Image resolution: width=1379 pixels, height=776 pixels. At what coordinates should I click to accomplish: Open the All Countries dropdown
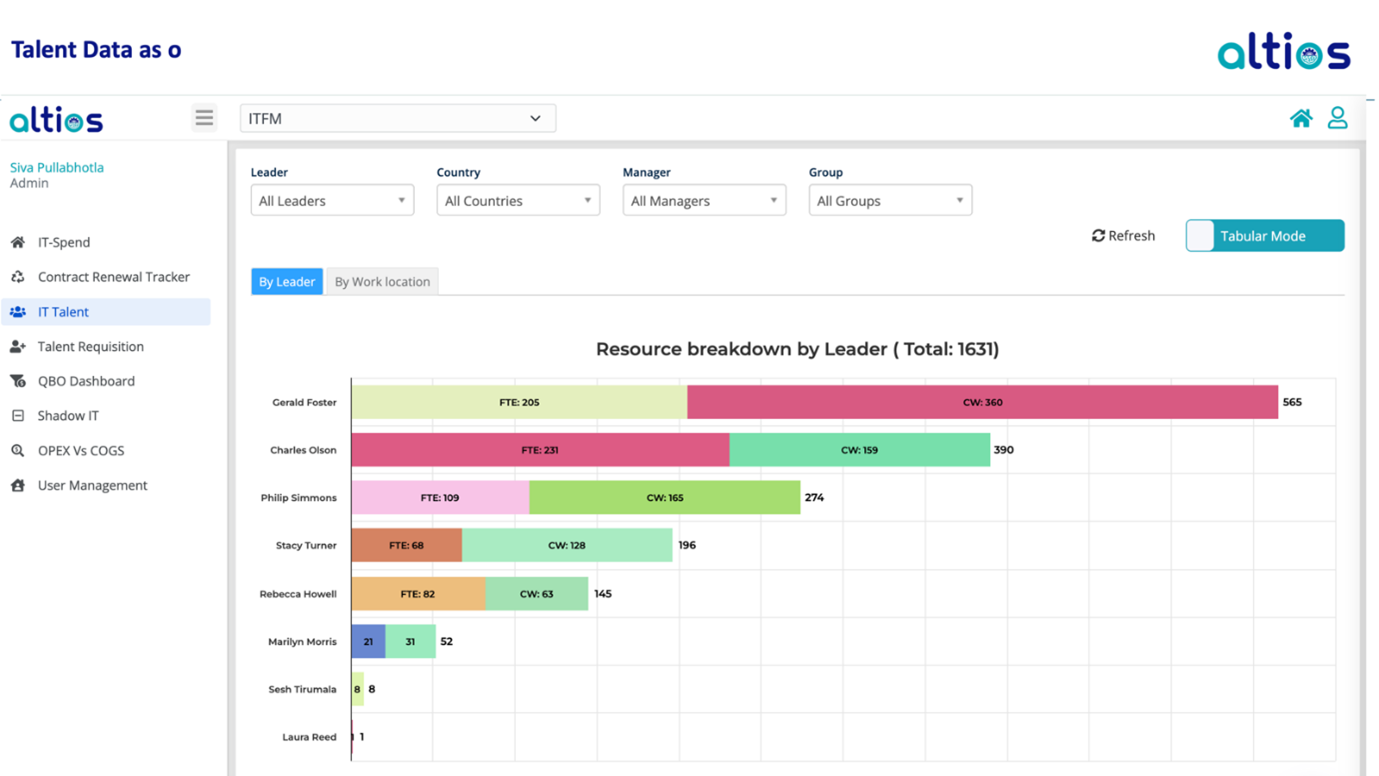(517, 199)
